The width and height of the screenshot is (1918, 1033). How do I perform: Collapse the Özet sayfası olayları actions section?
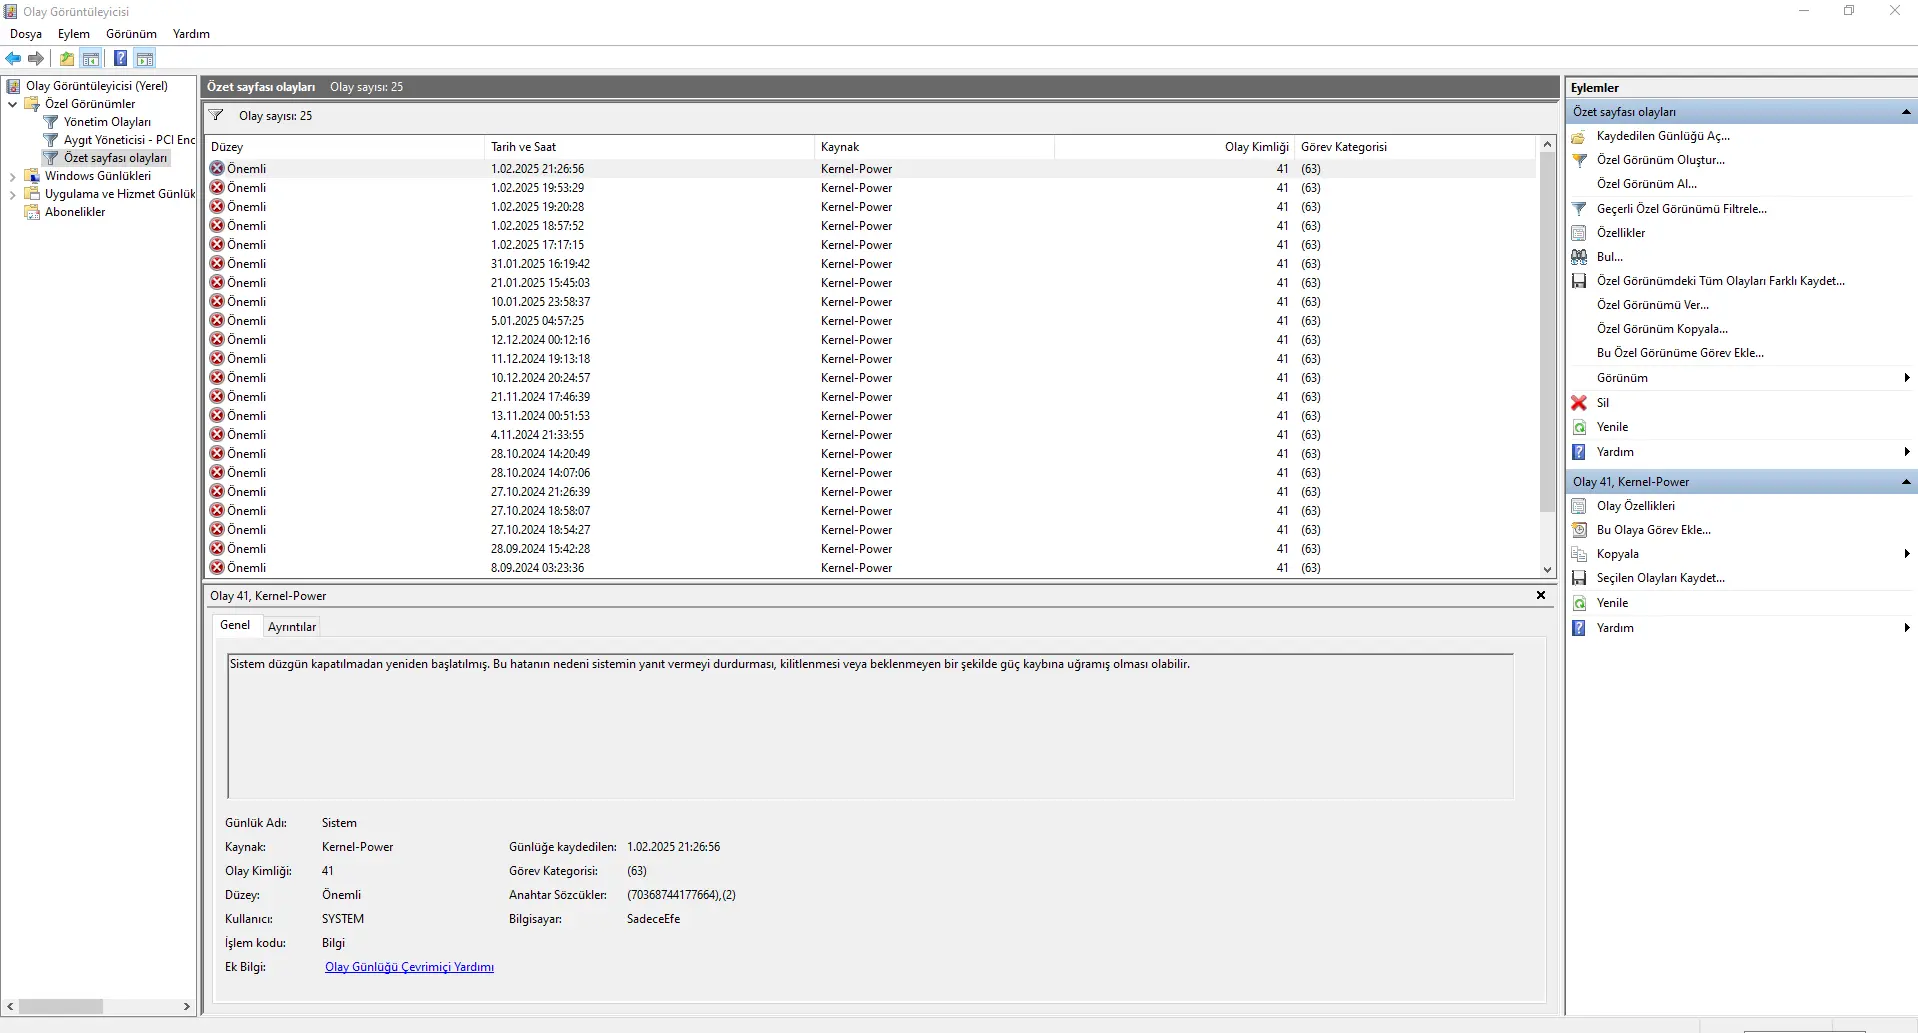pos(1906,112)
